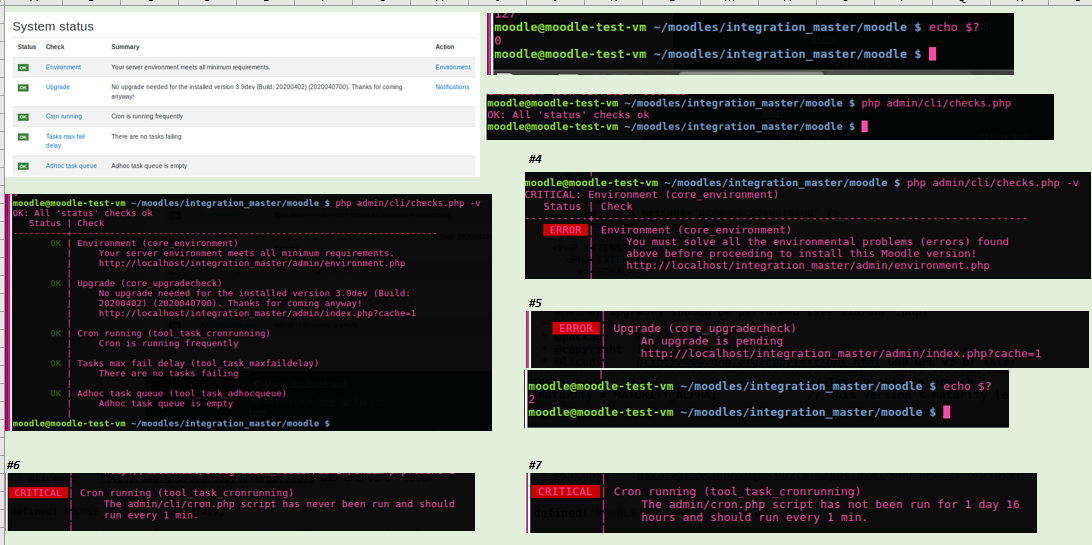Image resolution: width=1092 pixels, height=545 pixels.
Task: Click the OK badge in the Cron running row
Action: point(23,116)
